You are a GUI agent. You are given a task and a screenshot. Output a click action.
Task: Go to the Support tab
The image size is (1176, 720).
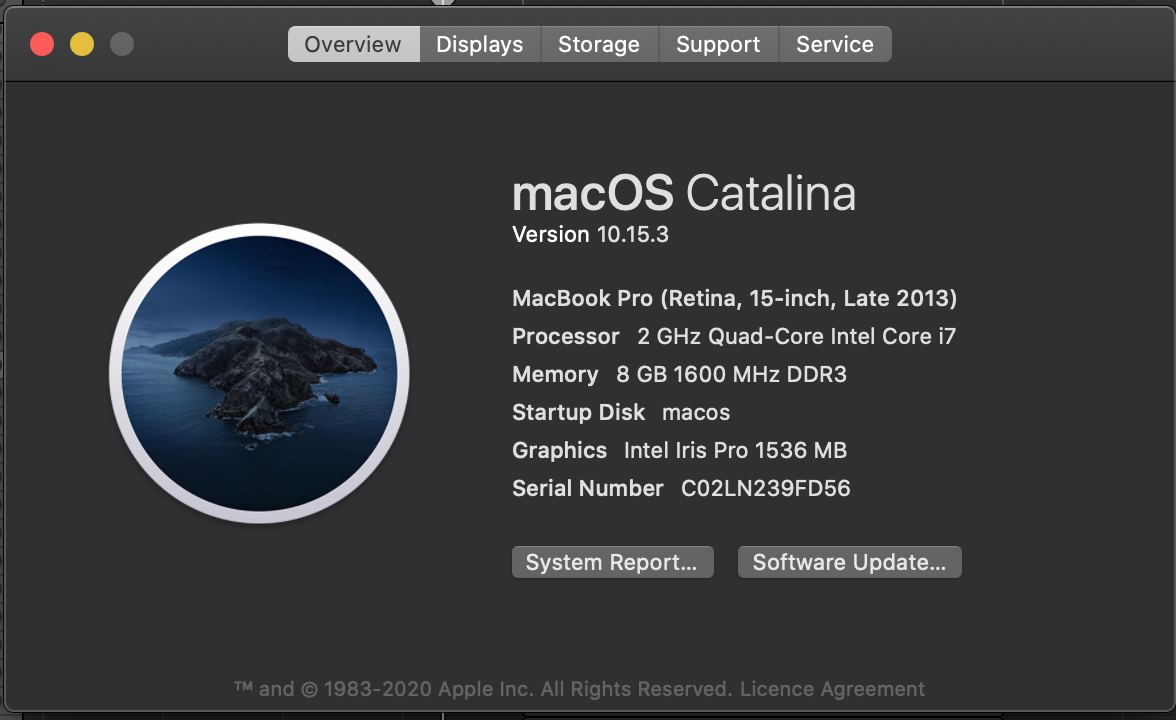coord(718,44)
